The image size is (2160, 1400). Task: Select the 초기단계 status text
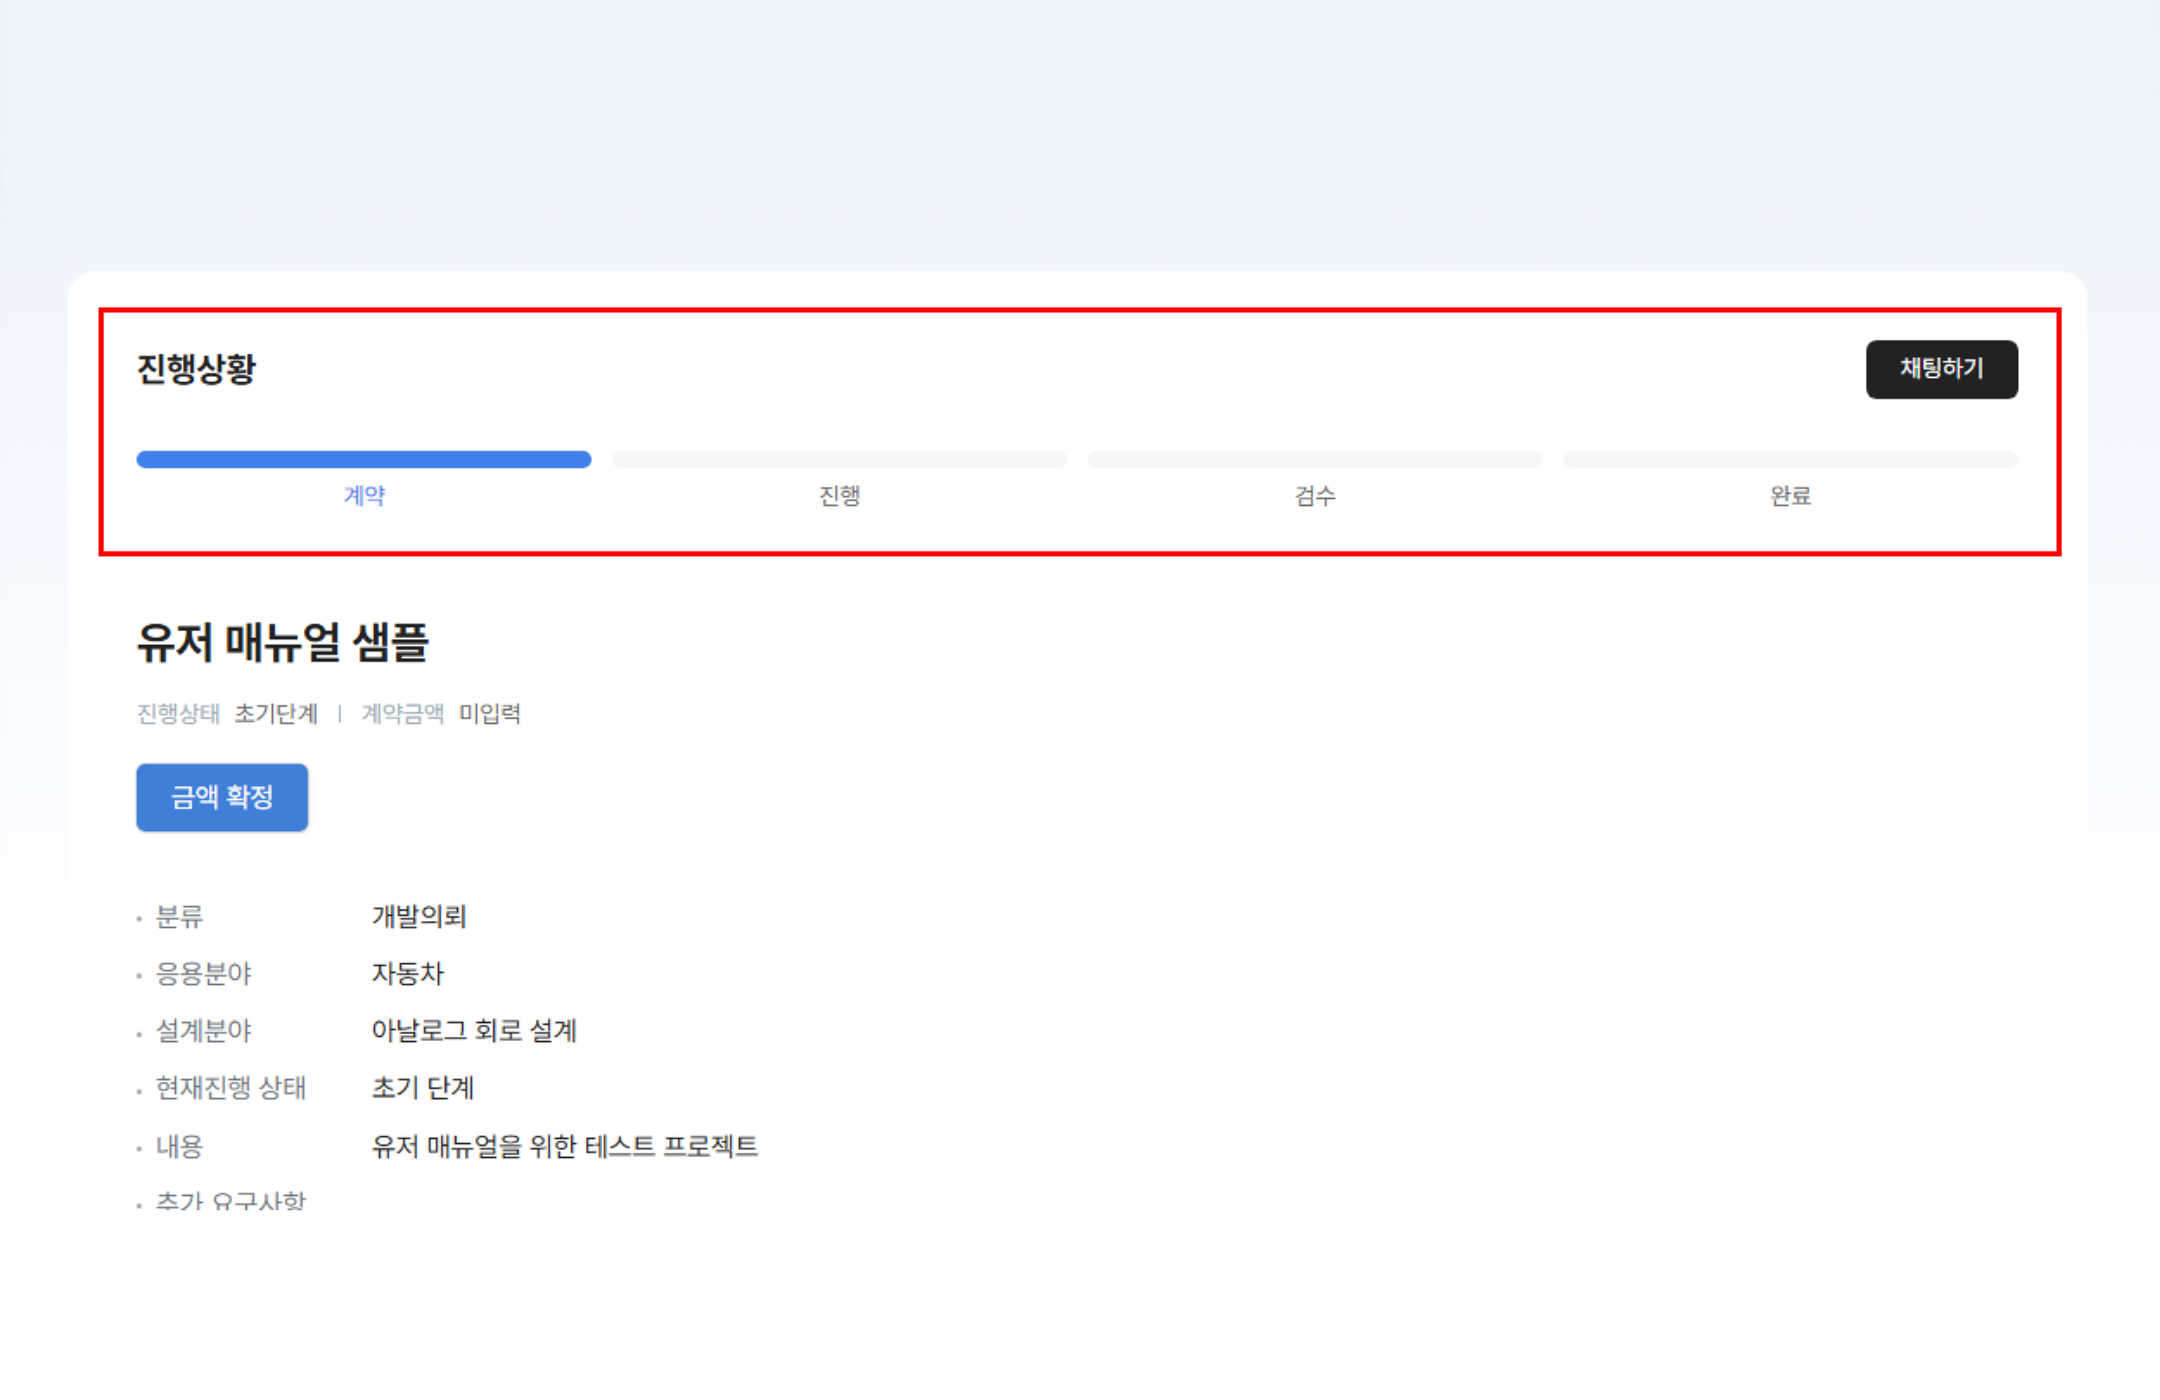(x=275, y=714)
